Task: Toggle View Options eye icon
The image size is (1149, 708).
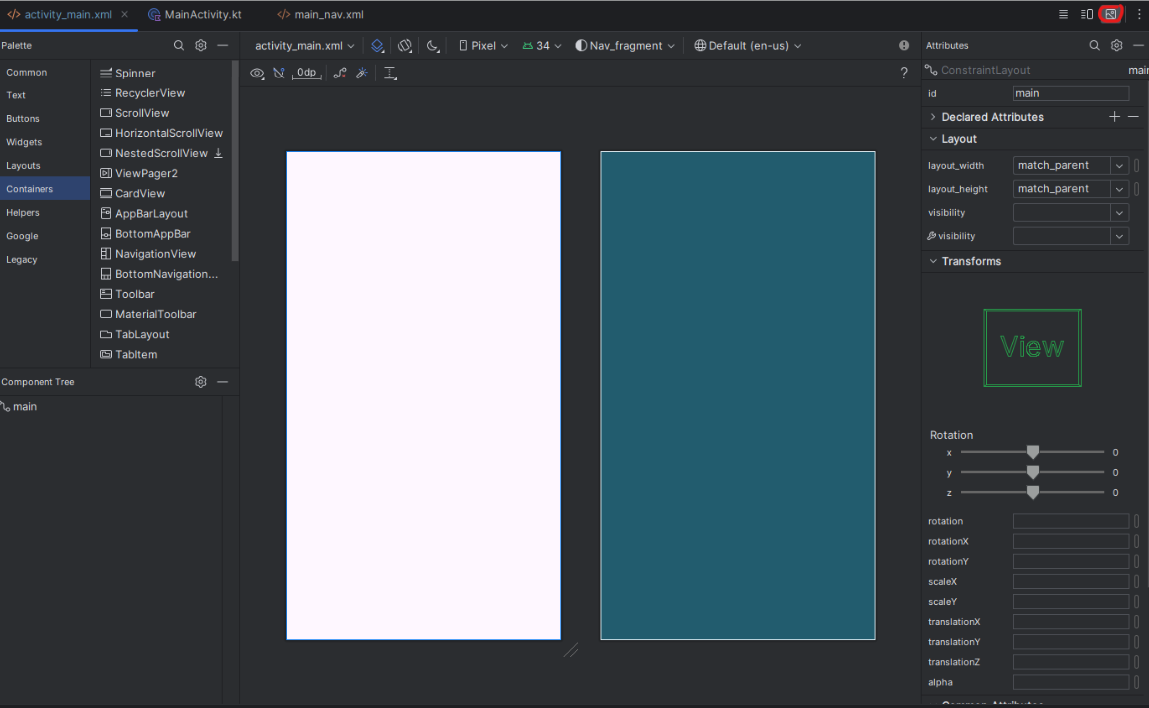Action: point(256,73)
